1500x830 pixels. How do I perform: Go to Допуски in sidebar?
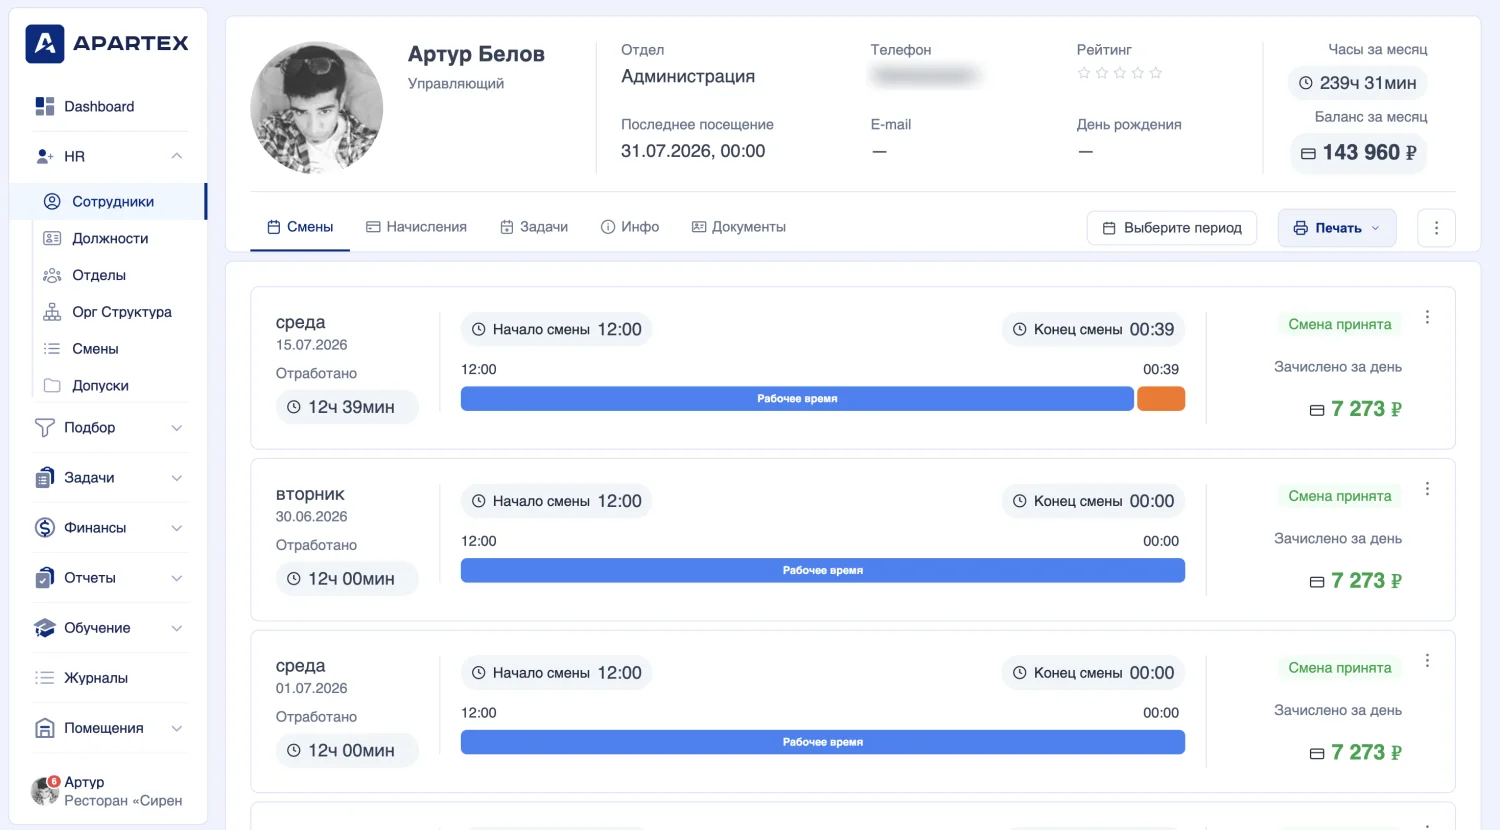coord(100,385)
